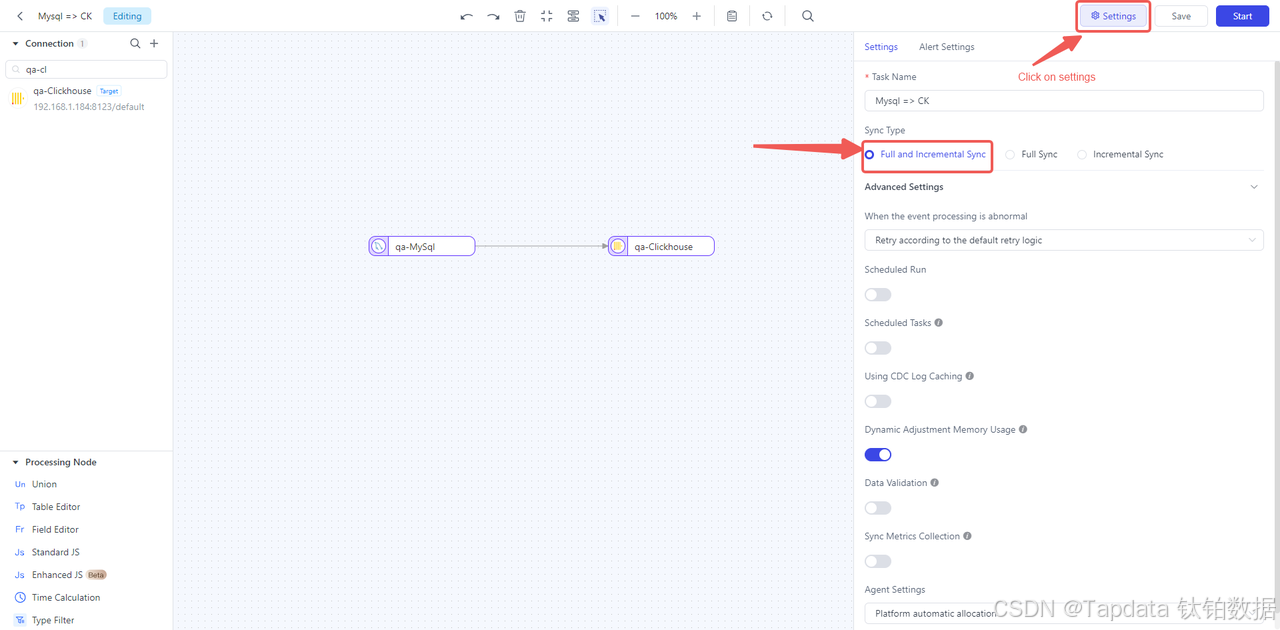Image resolution: width=1280 pixels, height=630 pixels.
Task: Fit canvas to center using shrink icon
Action: [546, 16]
